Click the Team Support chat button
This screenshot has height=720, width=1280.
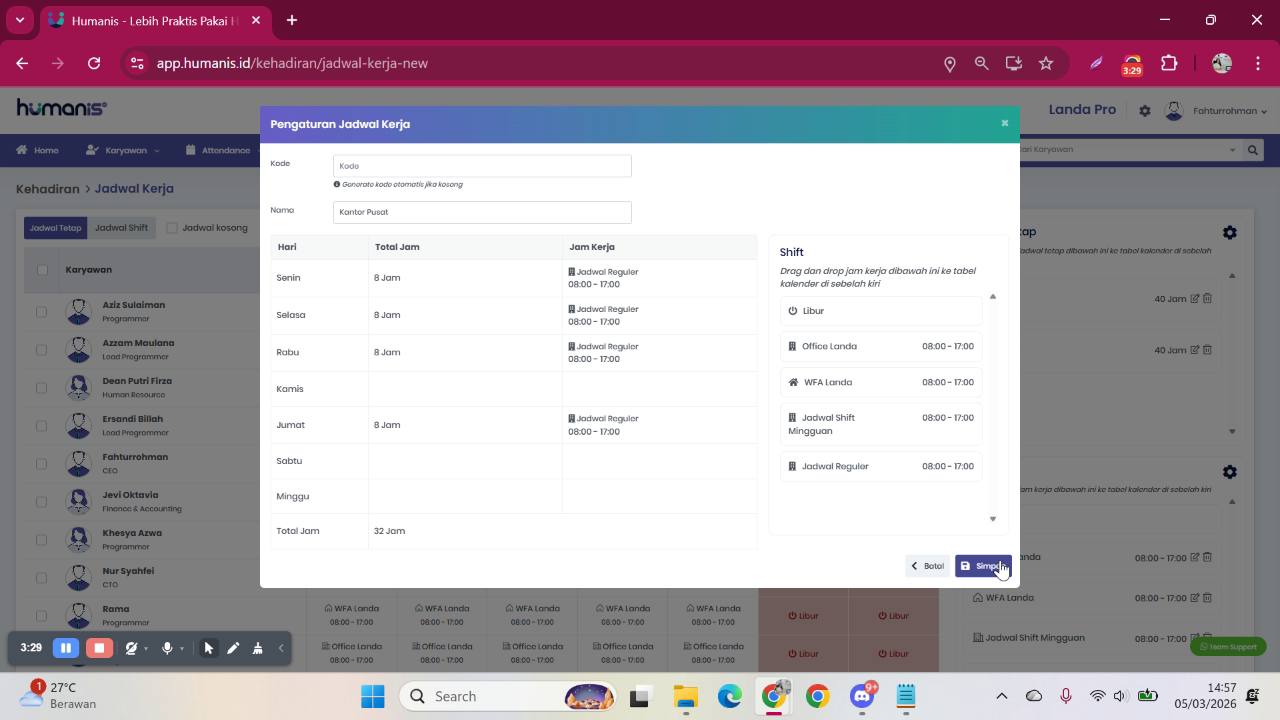pyautogui.click(x=1228, y=647)
